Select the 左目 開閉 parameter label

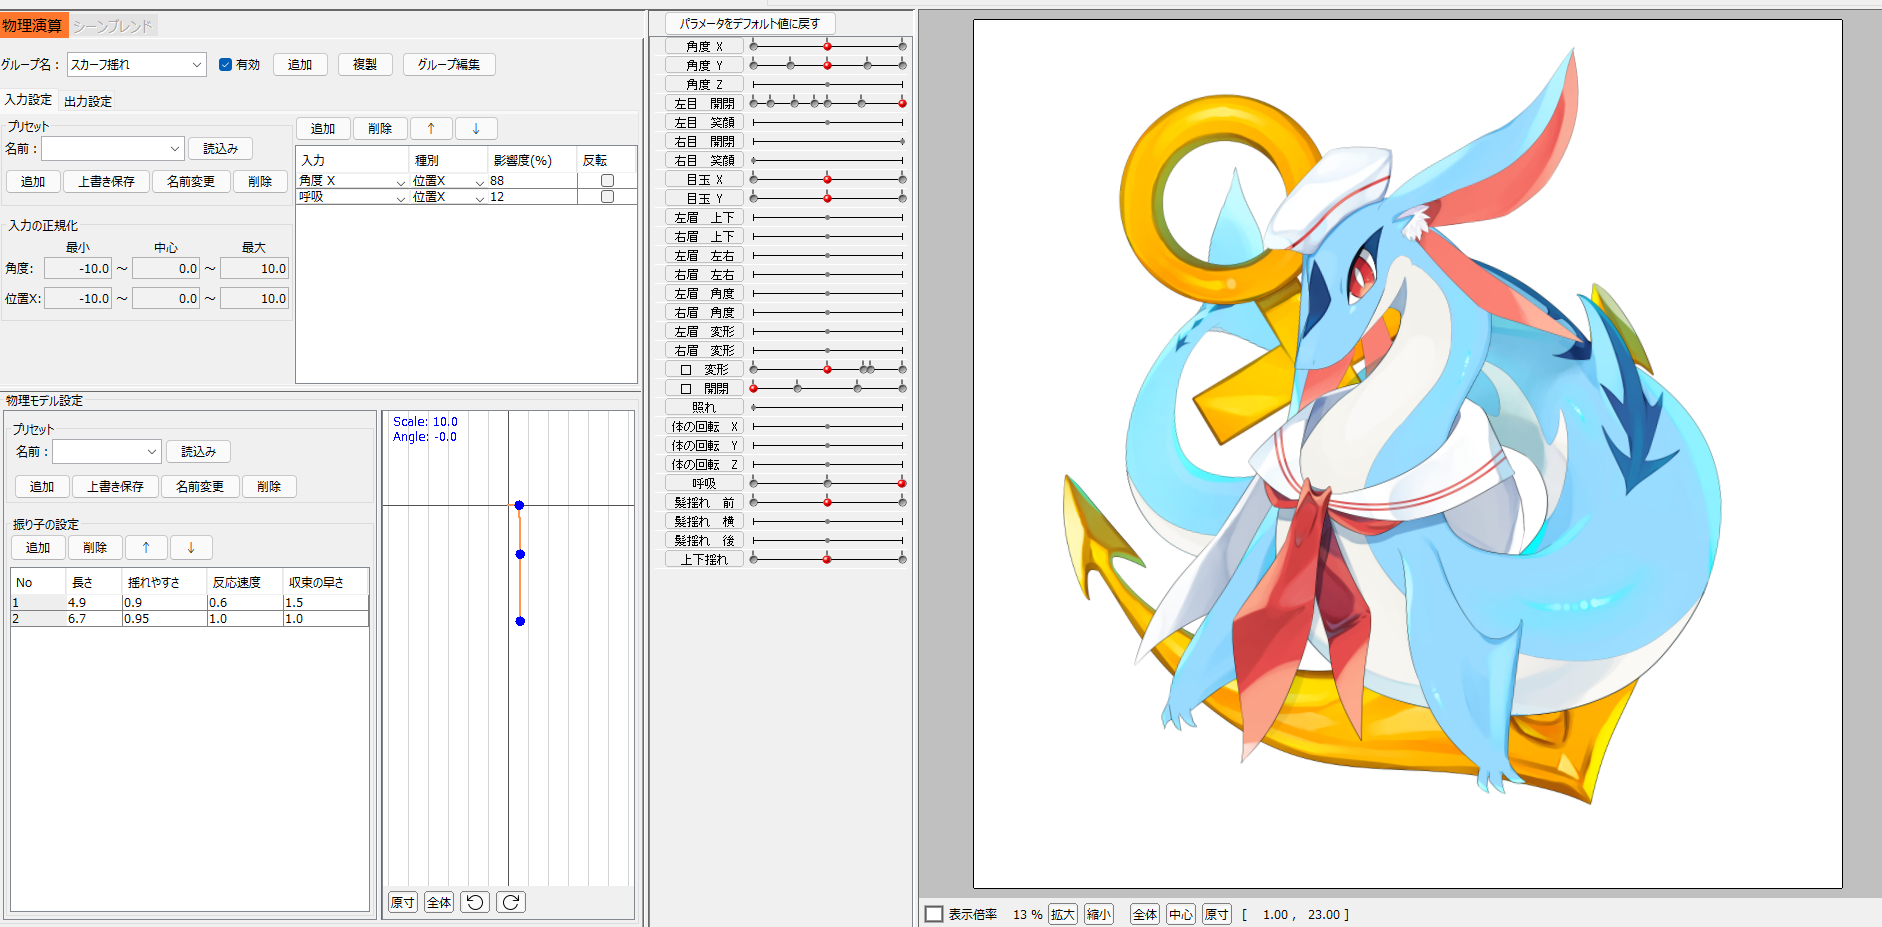[704, 103]
